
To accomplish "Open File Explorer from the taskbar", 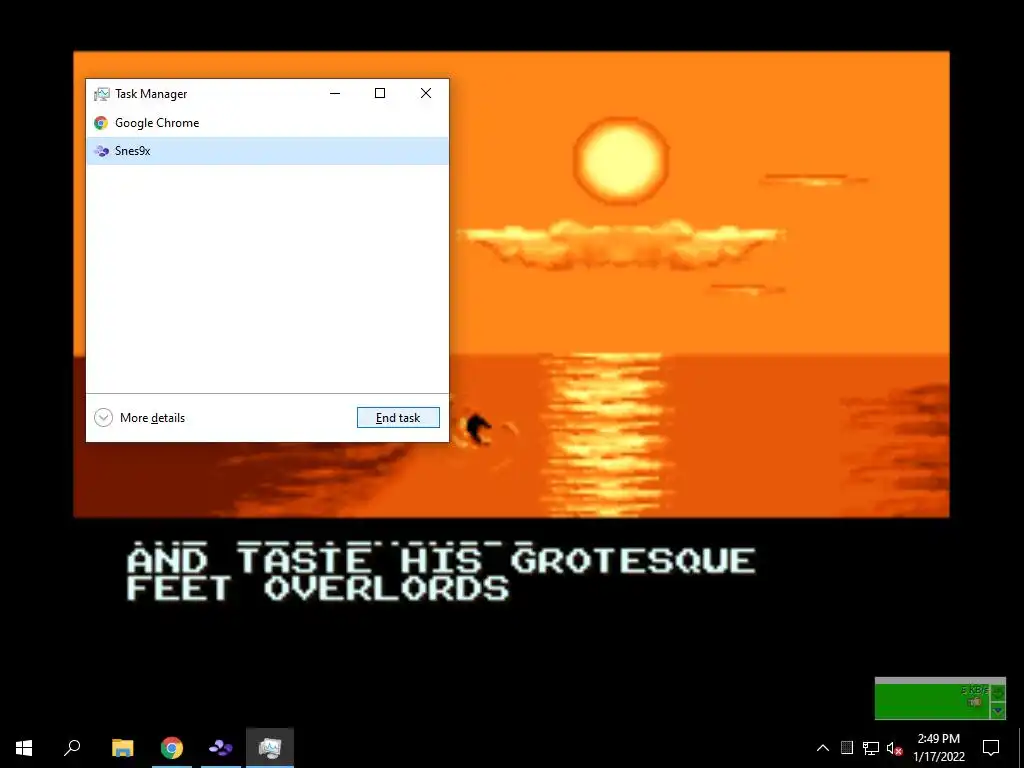I will click(x=122, y=748).
